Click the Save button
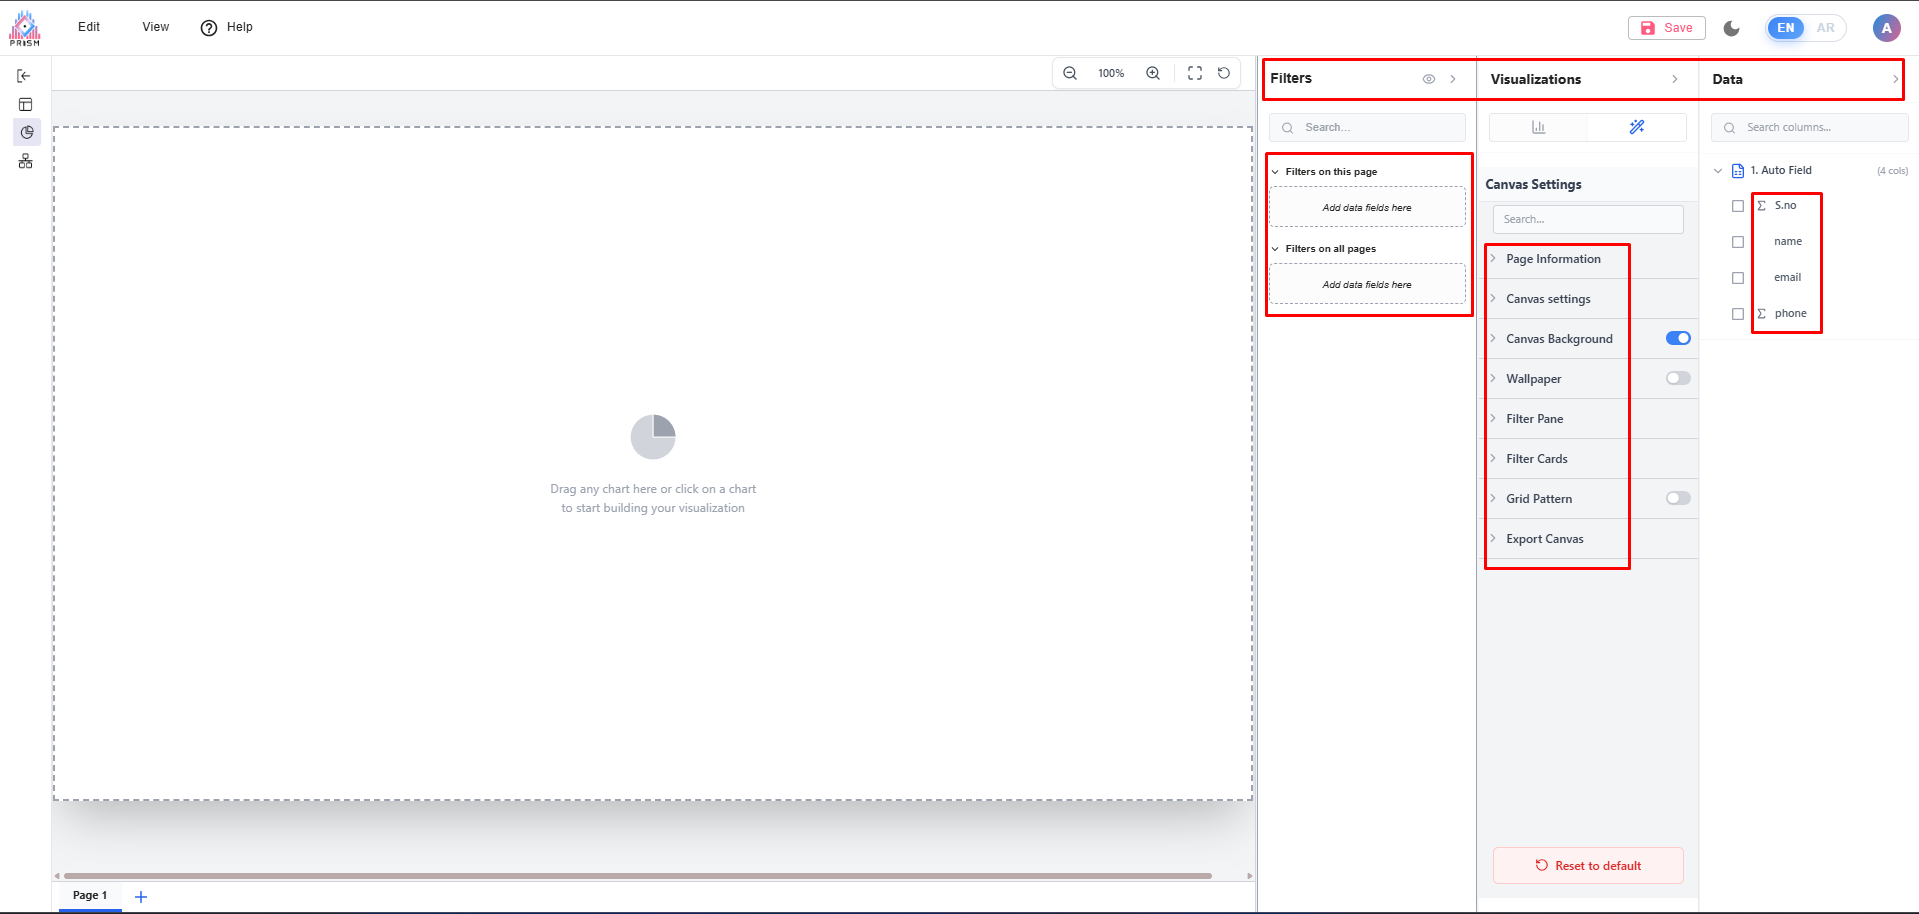The height and width of the screenshot is (914, 1919). (x=1666, y=28)
